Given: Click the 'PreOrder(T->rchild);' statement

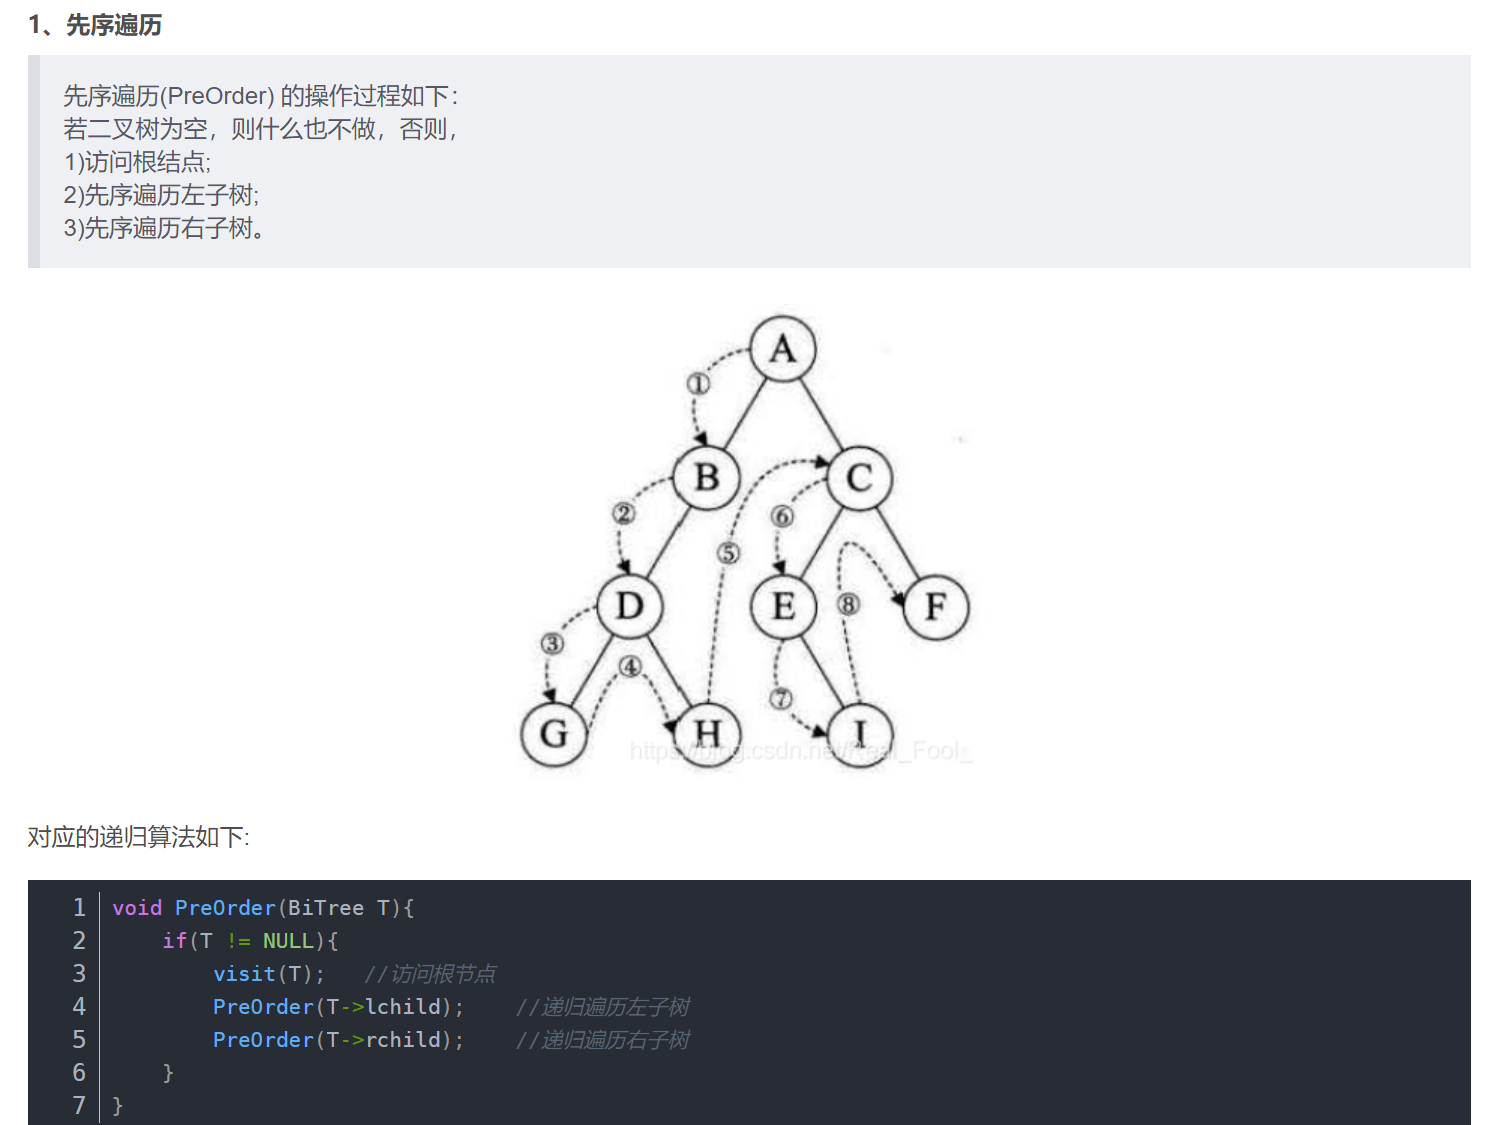Looking at the screenshot, I should point(338,1040).
